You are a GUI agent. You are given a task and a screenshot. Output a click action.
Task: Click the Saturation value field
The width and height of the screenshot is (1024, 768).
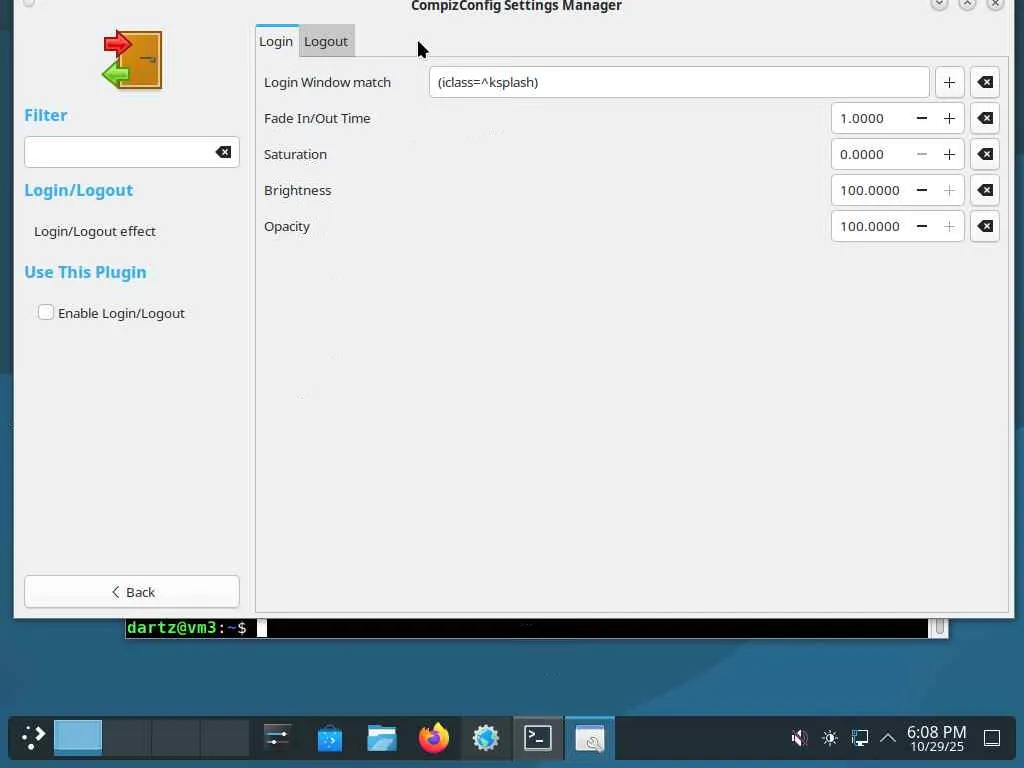point(871,154)
